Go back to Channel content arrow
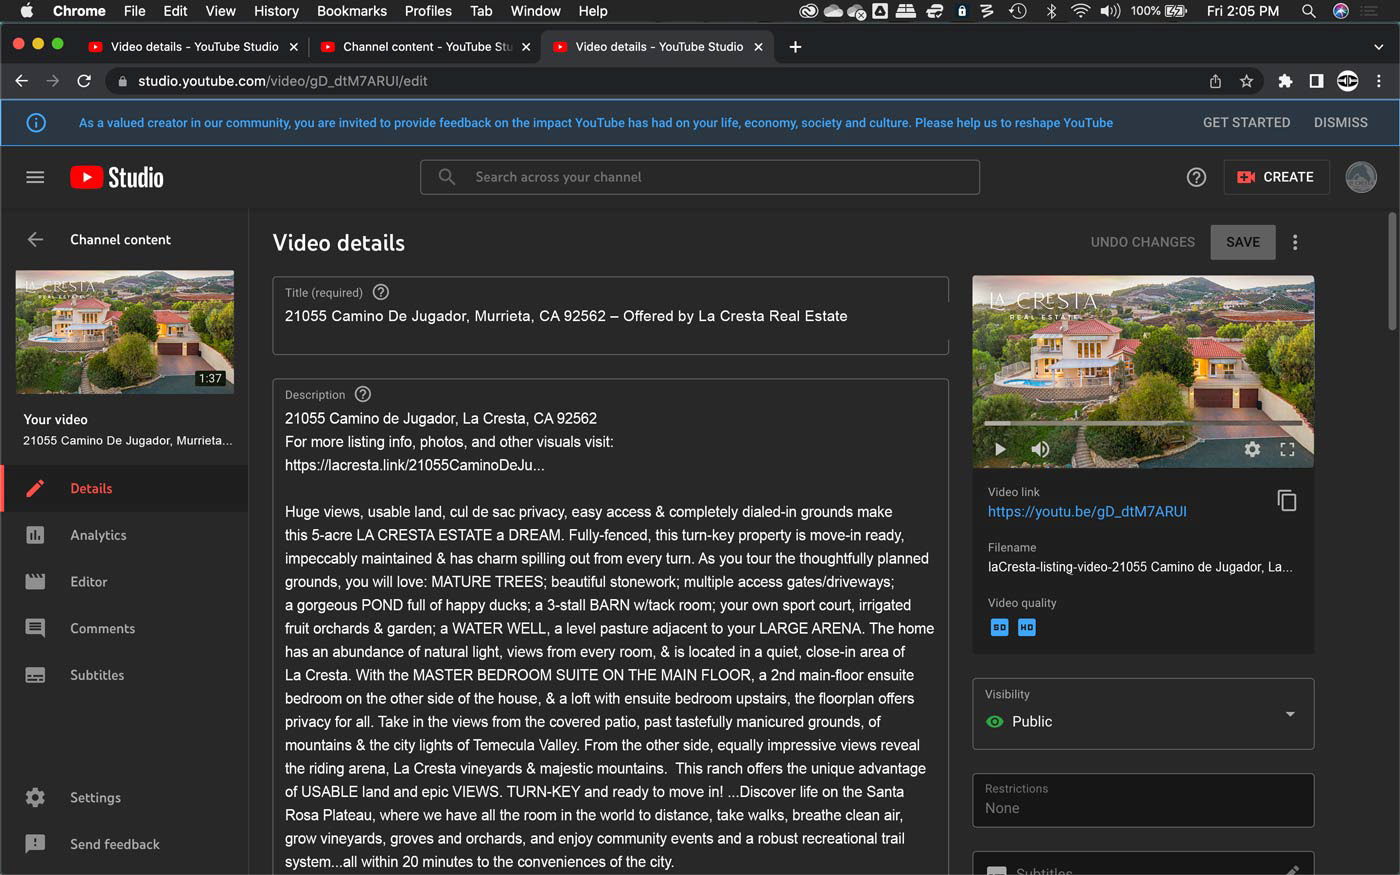This screenshot has width=1400, height=875. point(35,239)
